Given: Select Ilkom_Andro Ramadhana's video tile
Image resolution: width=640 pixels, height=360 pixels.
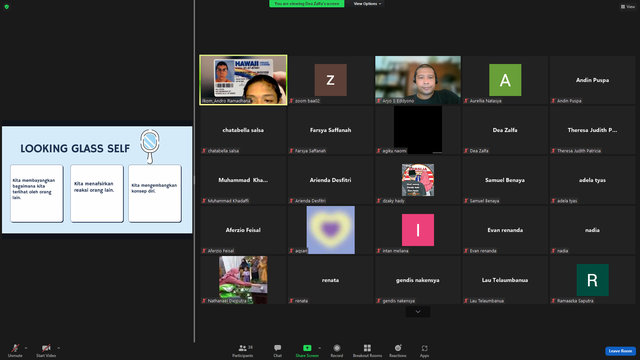Looking at the screenshot, I should pos(243,80).
